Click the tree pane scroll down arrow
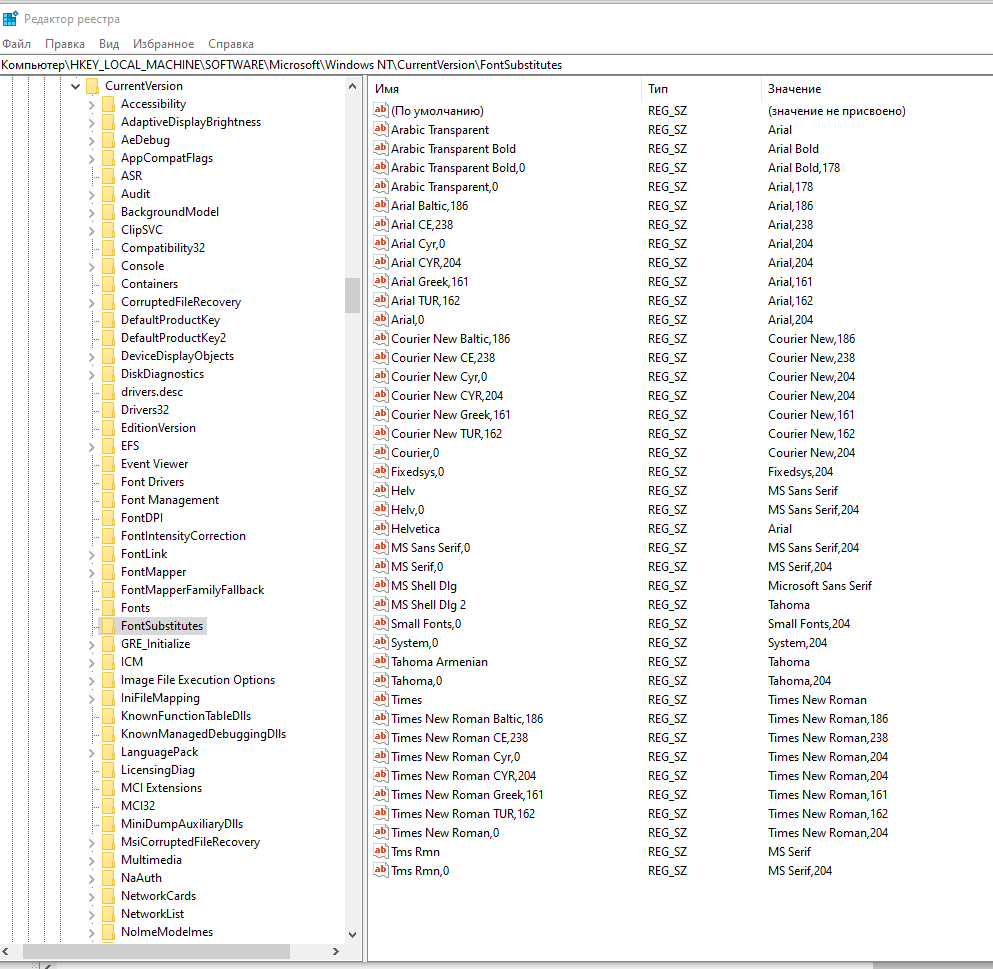The image size is (993, 969). coord(353,934)
